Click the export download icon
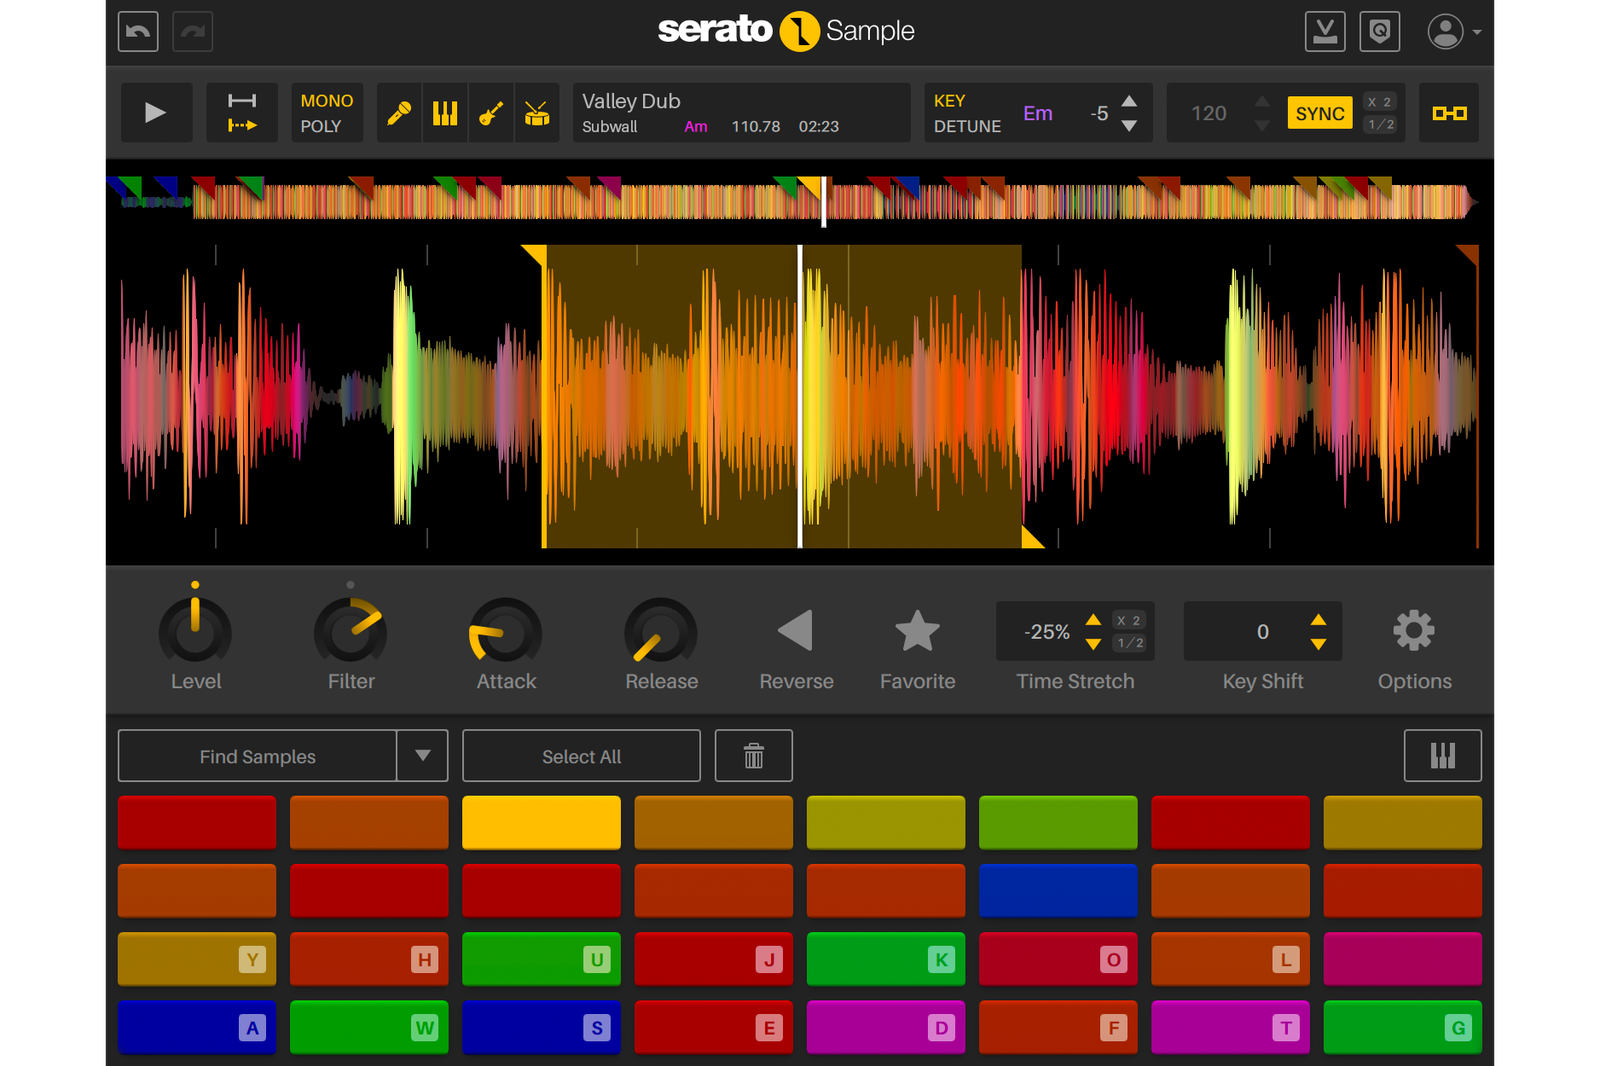 coord(1326,31)
